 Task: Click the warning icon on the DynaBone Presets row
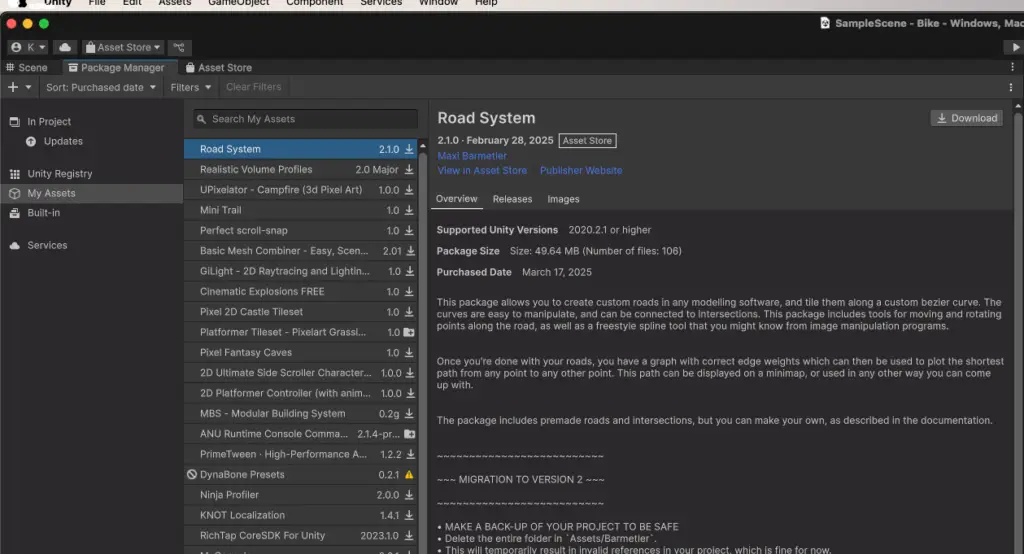tap(409, 475)
